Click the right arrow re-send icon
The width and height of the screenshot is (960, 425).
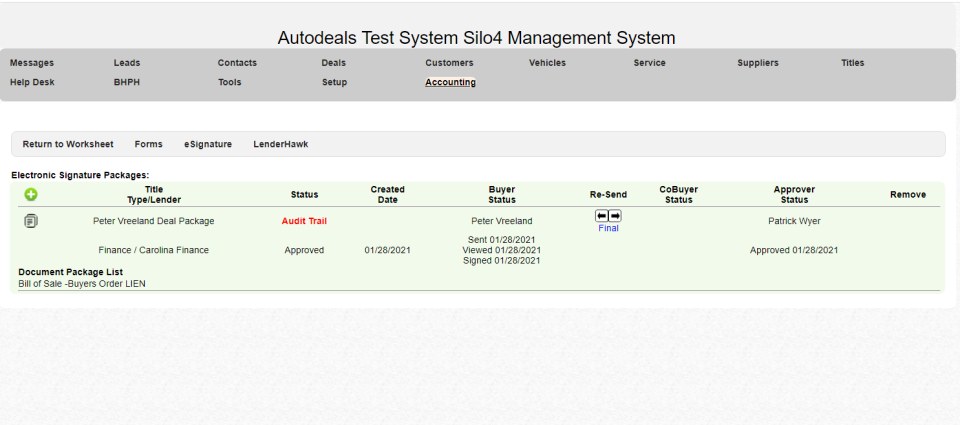point(615,216)
